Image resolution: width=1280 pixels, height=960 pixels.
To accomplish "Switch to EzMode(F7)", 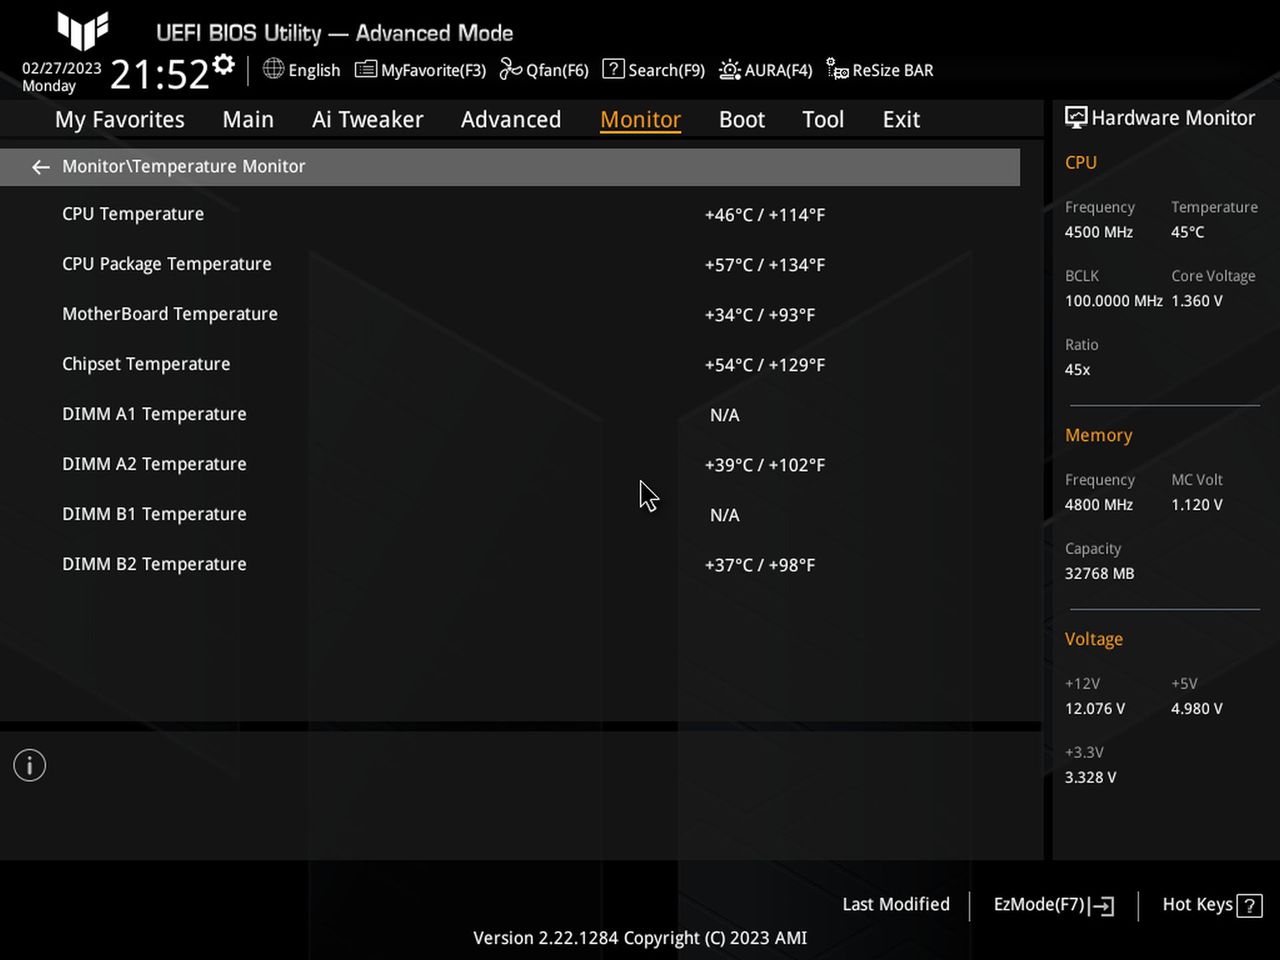I will click(x=1053, y=905).
